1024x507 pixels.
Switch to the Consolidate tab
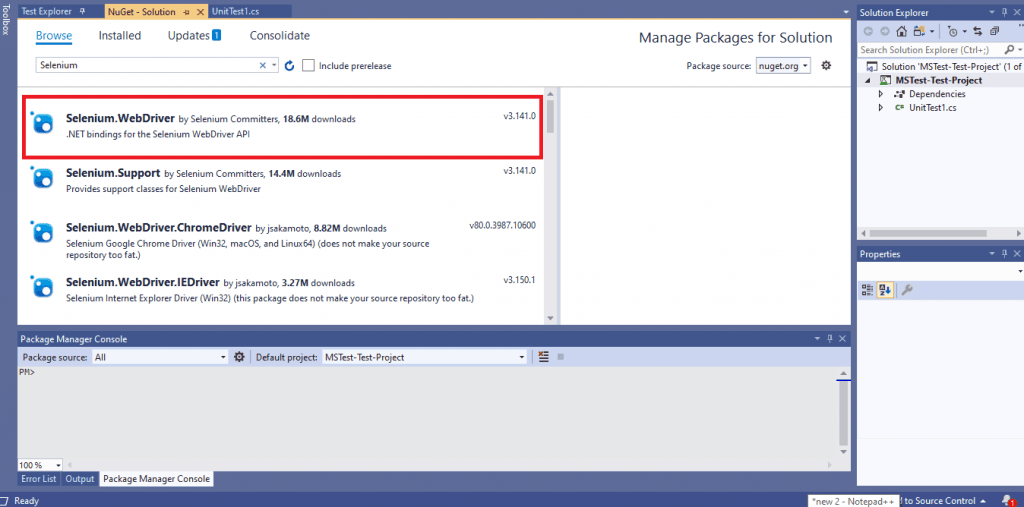280,36
